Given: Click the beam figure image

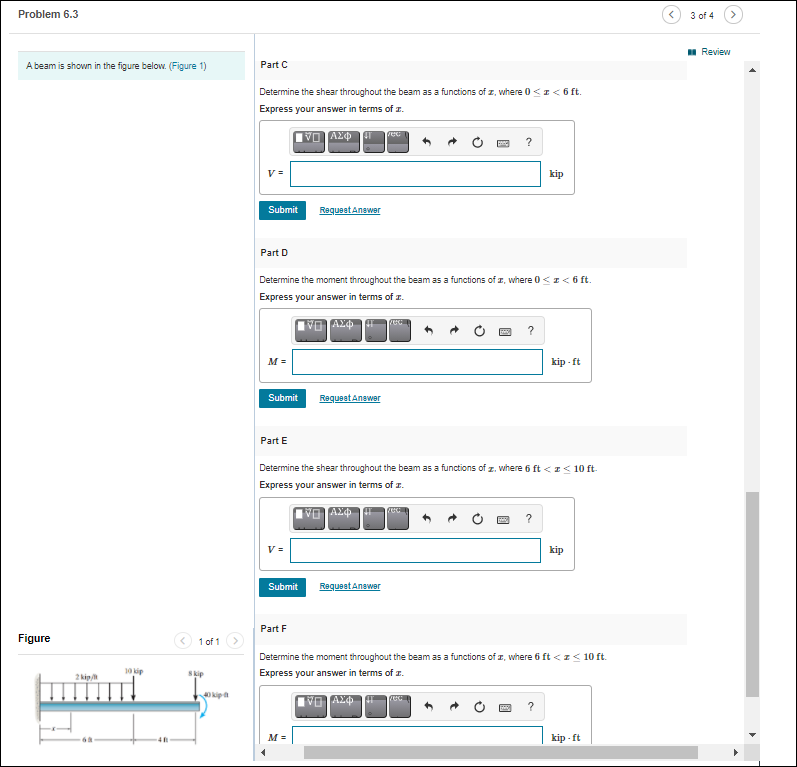Looking at the screenshot, I should pyautogui.click(x=131, y=707).
